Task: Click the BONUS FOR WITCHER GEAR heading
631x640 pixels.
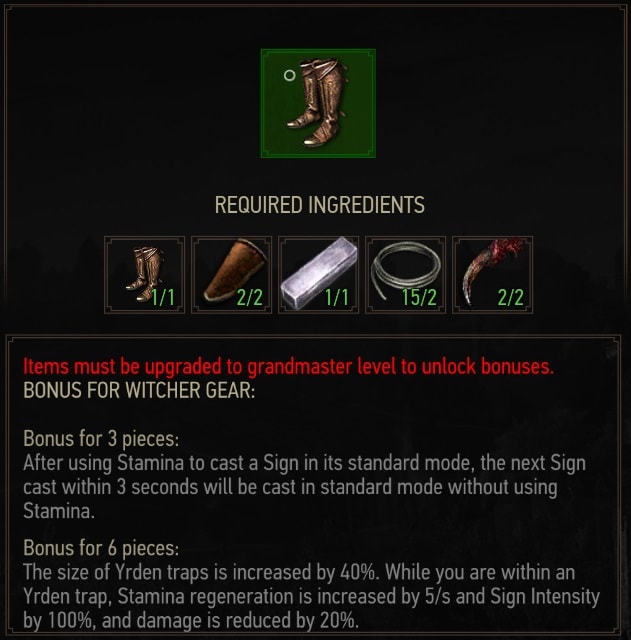Action: pyautogui.click(x=139, y=391)
